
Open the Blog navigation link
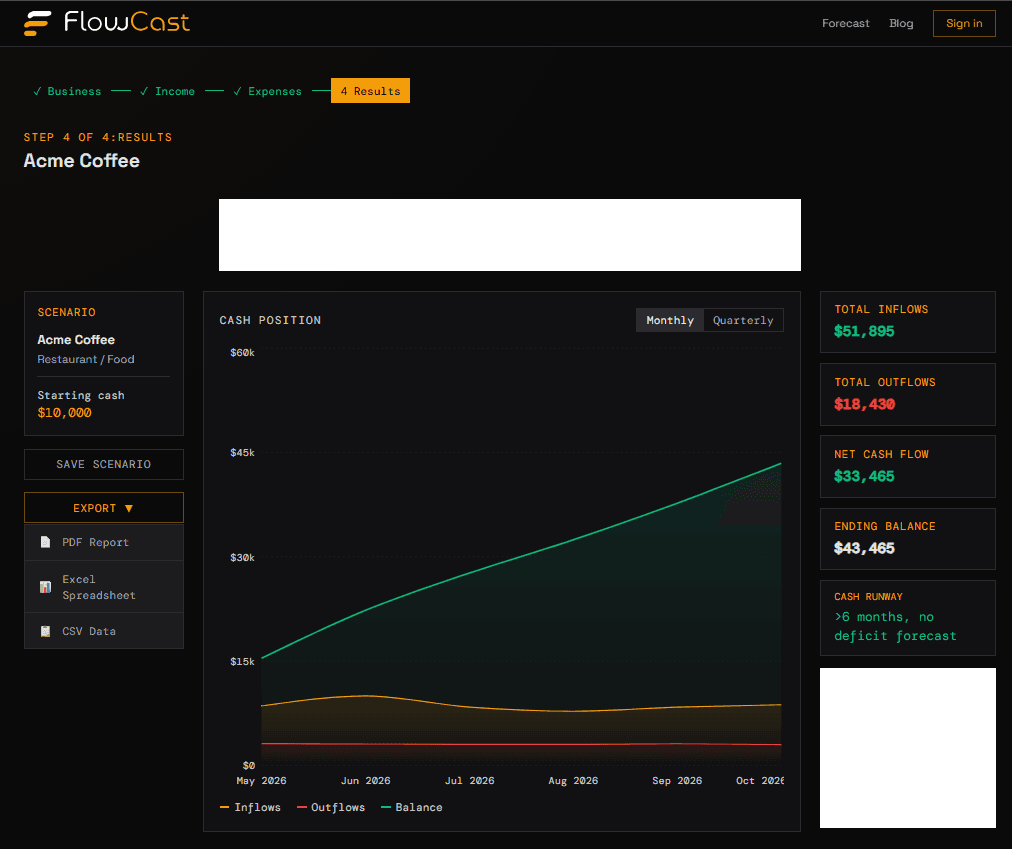point(901,23)
